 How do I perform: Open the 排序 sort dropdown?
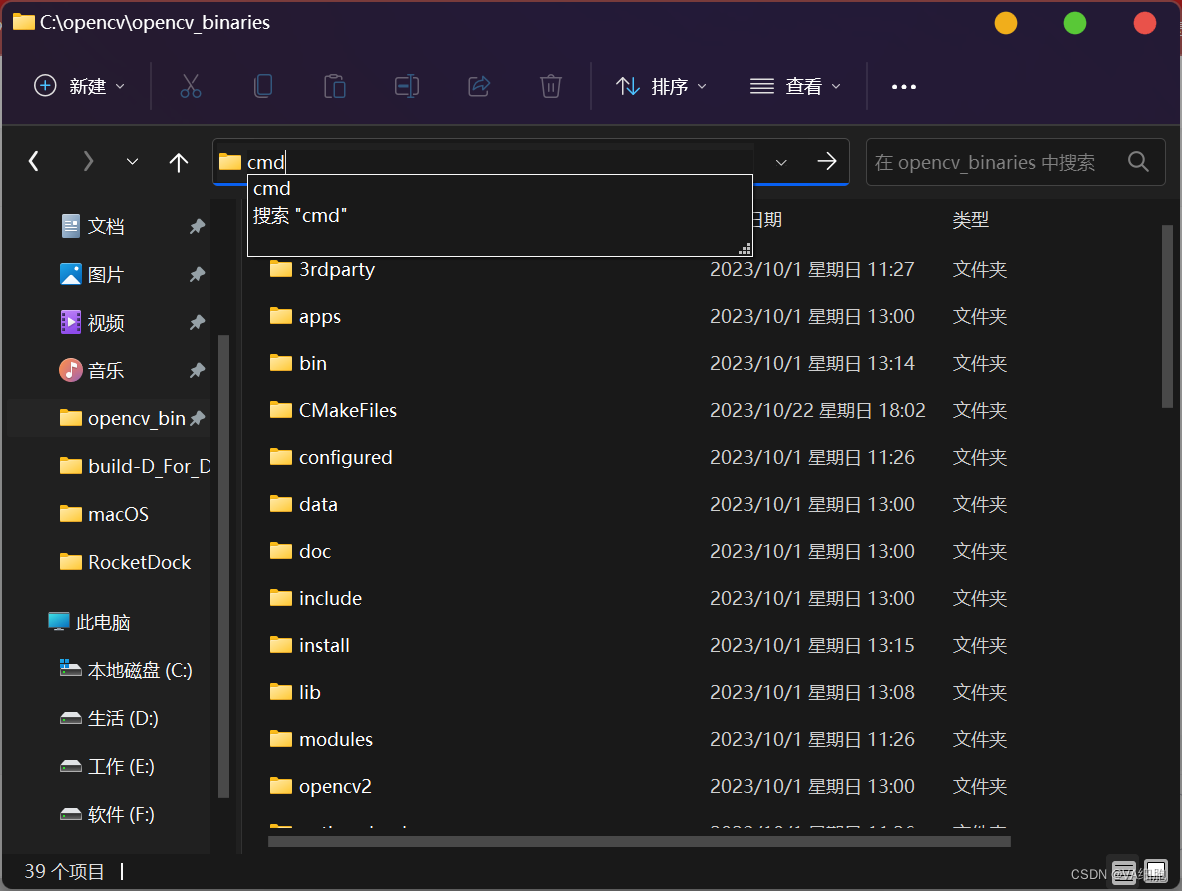point(662,86)
